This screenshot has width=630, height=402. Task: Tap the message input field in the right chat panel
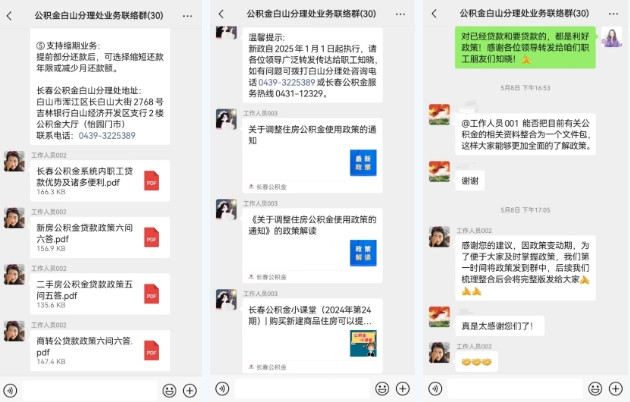tap(515, 388)
